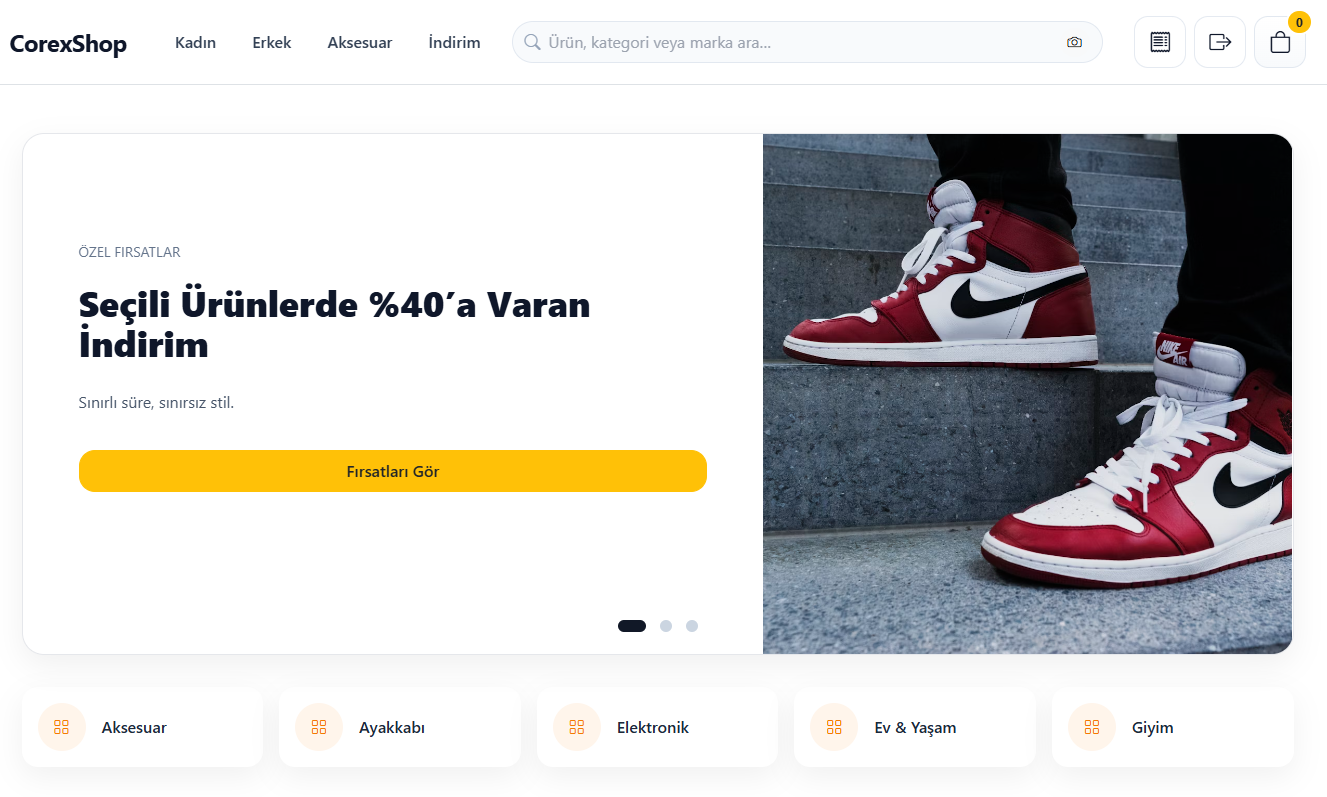Choose the Ev & Yaşam category card
The height and width of the screenshot is (797, 1327).
pos(914,727)
